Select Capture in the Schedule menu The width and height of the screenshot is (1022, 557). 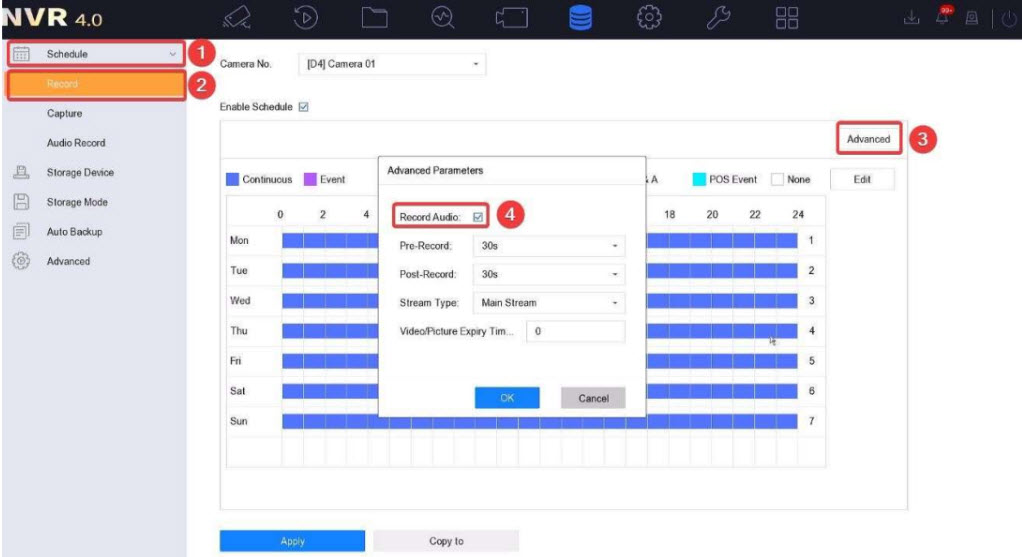click(x=64, y=114)
